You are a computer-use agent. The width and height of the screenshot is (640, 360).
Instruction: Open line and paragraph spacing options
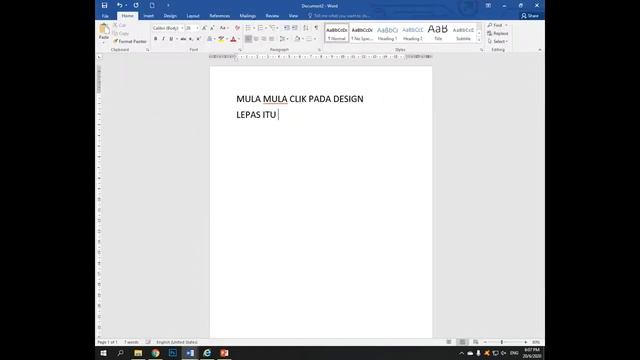(x=284, y=39)
